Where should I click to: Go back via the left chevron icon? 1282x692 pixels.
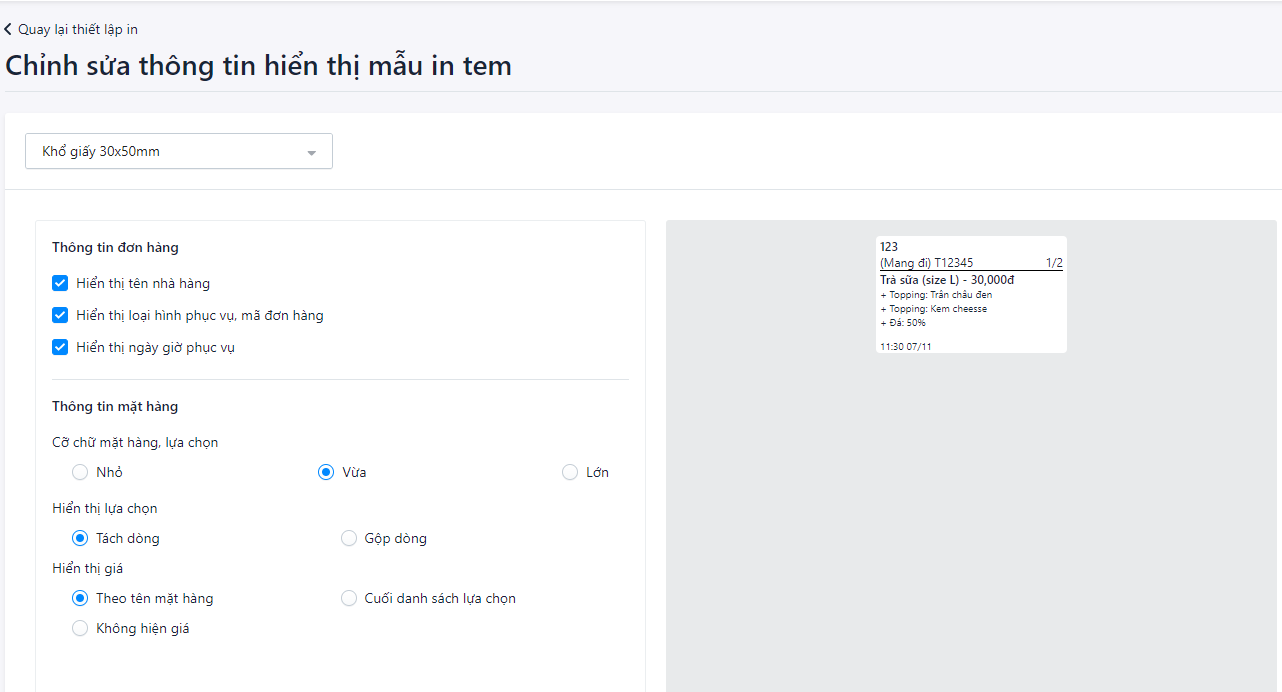[x=8, y=30]
